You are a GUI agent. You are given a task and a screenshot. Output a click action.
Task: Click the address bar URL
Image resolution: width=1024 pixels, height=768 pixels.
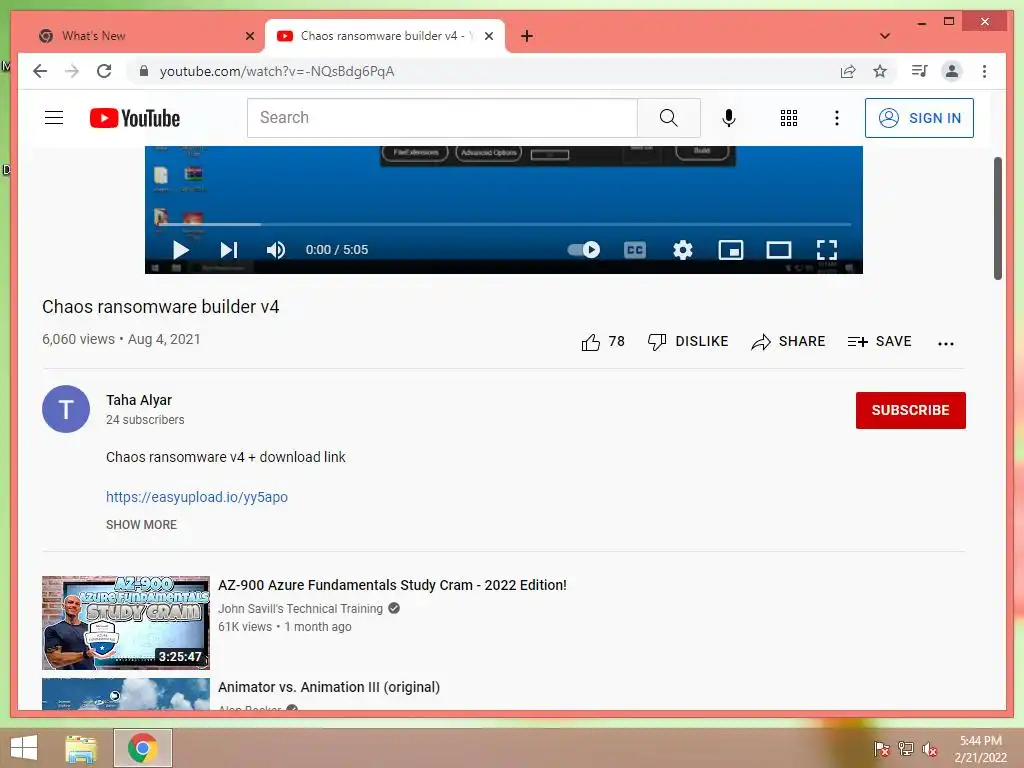click(277, 71)
